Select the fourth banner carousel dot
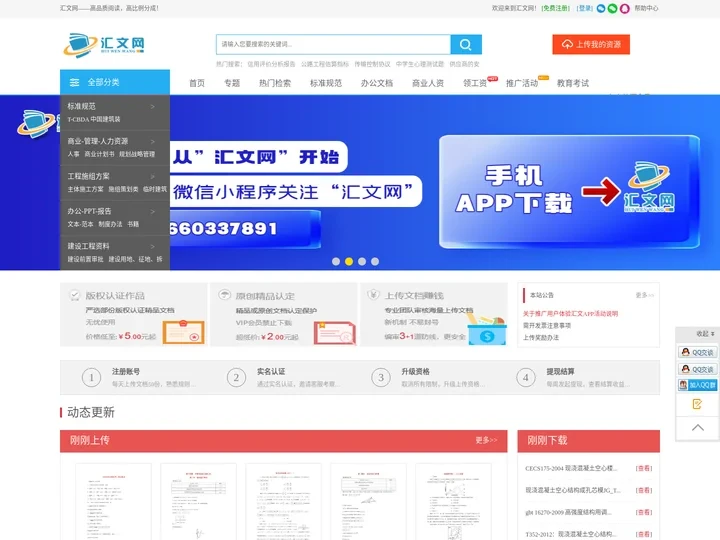The image size is (720, 540). pyautogui.click(x=375, y=261)
